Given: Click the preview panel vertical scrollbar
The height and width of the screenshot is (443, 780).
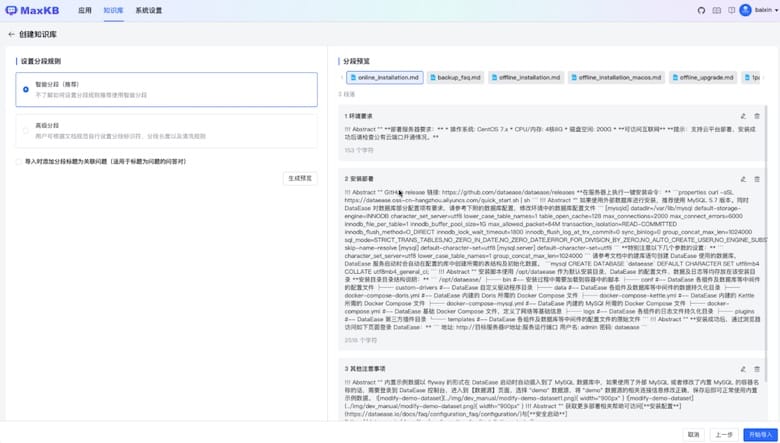Looking at the screenshot, I should pyautogui.click(x=766, y=244).
